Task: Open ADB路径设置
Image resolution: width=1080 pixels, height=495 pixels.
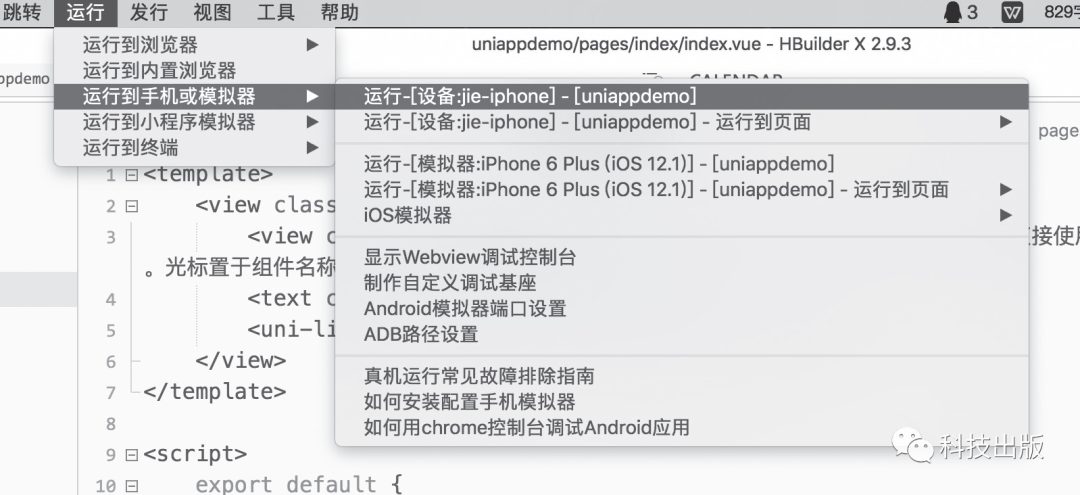Action: (682, 335)
